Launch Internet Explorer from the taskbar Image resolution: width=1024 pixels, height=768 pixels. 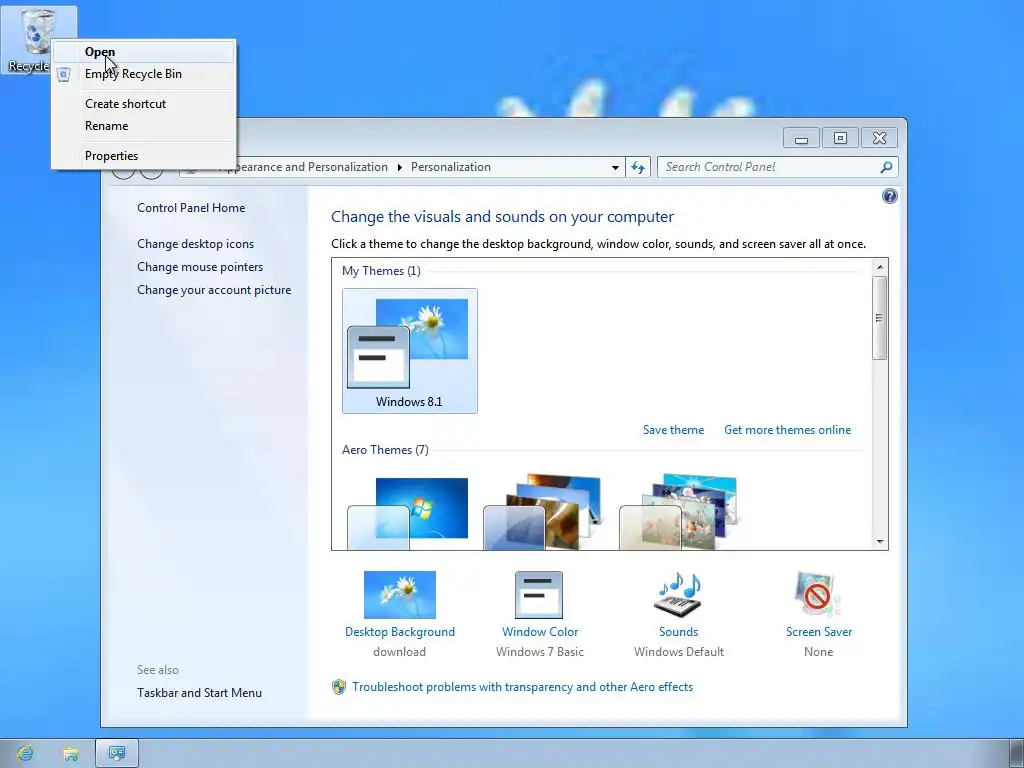coord(25,754)
